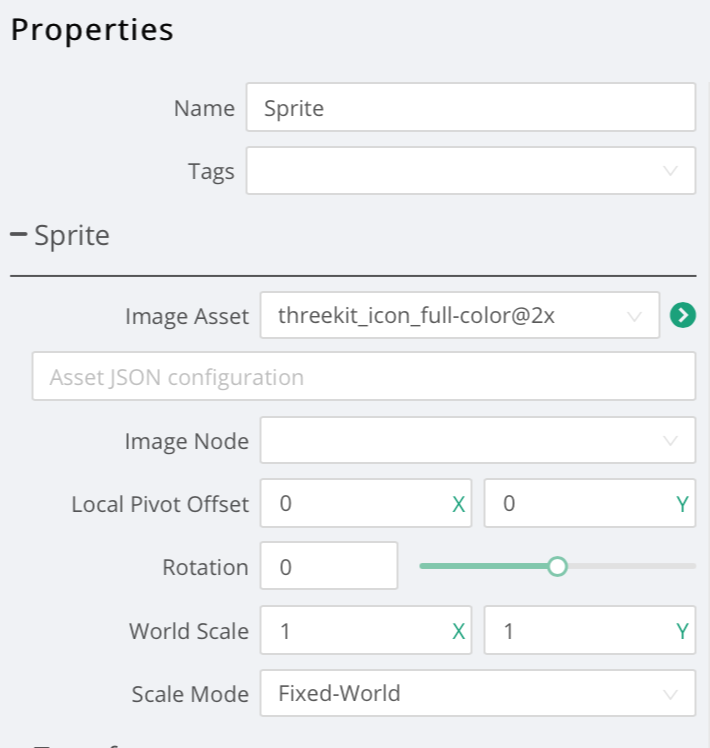
Task: Collapse the Sprite section with minus icon
Action: click(x=19, y=236)
